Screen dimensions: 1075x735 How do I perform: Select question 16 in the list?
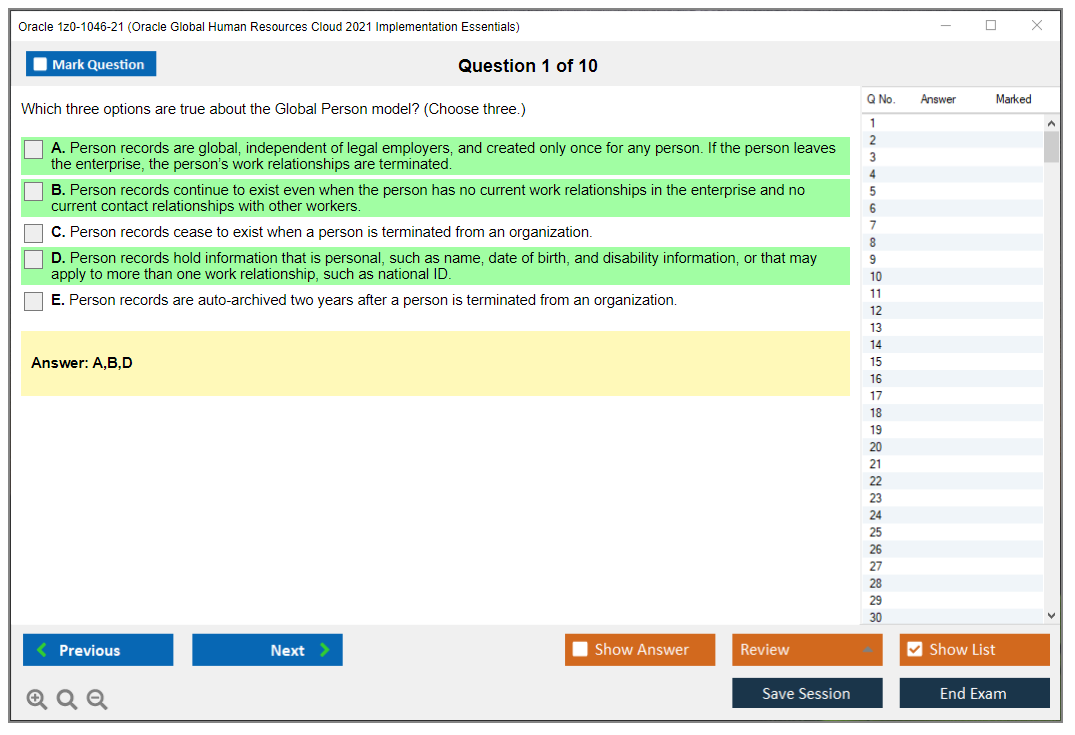952,379
